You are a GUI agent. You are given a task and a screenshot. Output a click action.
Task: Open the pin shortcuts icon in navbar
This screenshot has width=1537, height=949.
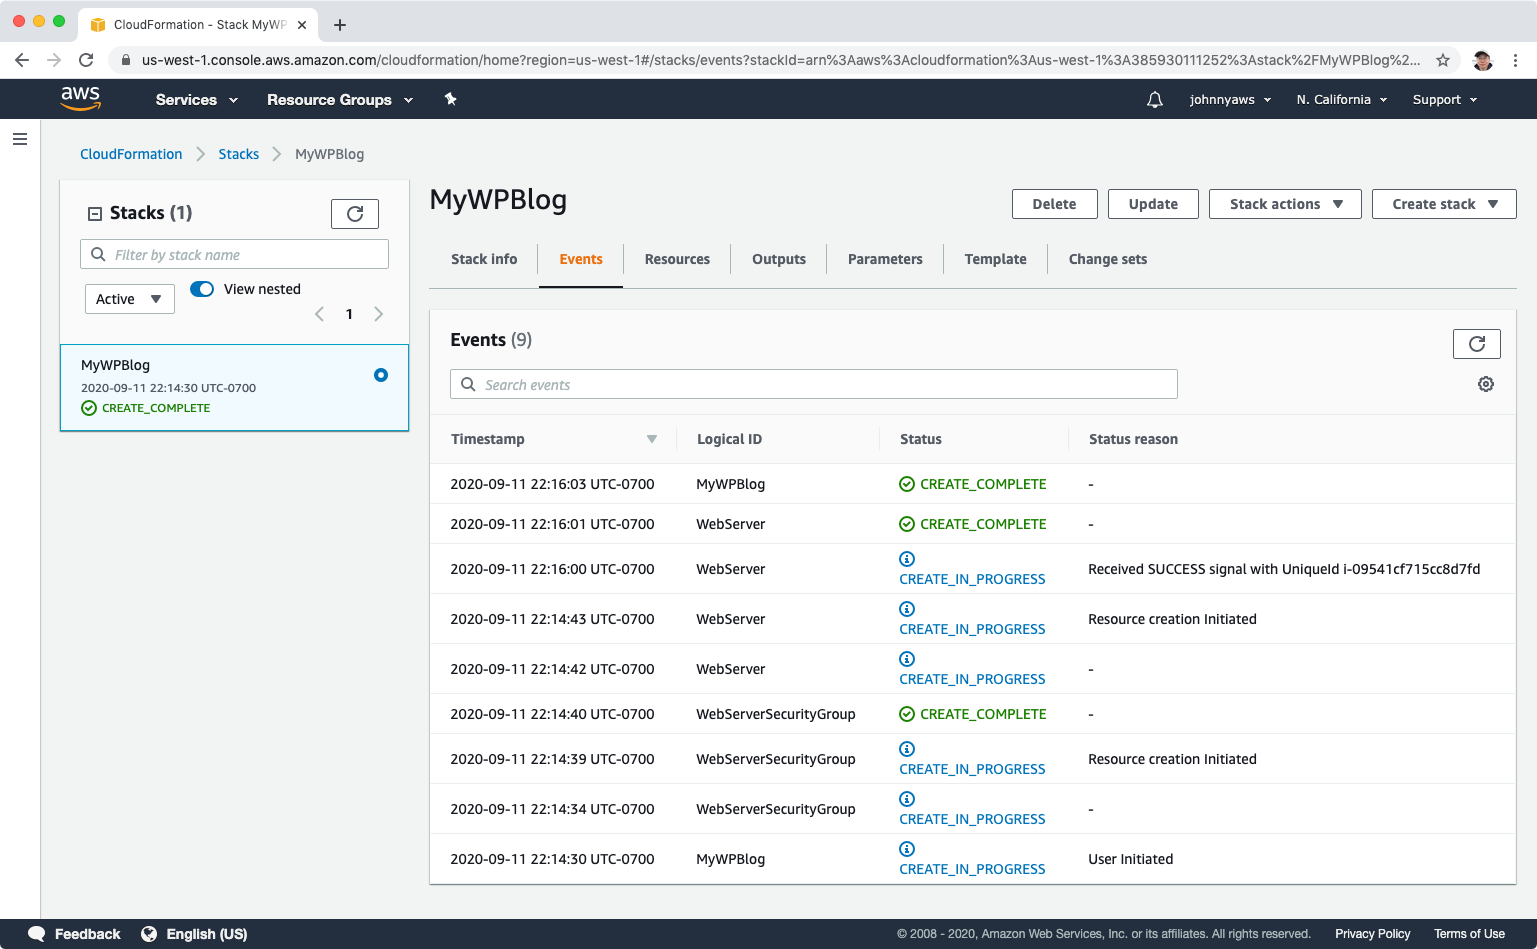(x=451, y=99)
